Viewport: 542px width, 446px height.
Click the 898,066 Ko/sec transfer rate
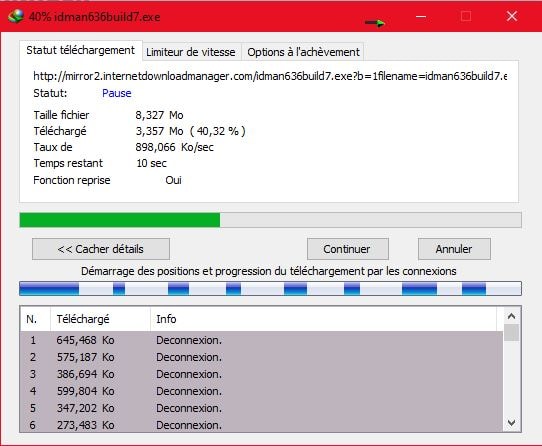175,148
